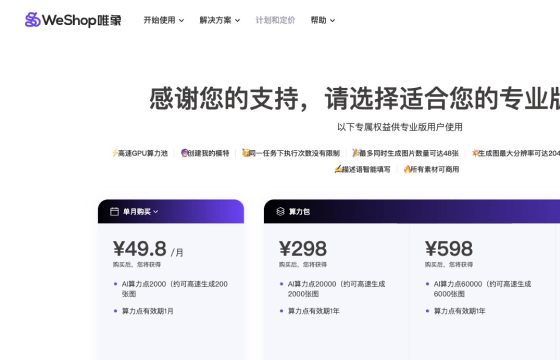Screen dimensions: 560x360
Task: Click the spark icon before 生成图最大分辨率
Action: tap(475, 153)
